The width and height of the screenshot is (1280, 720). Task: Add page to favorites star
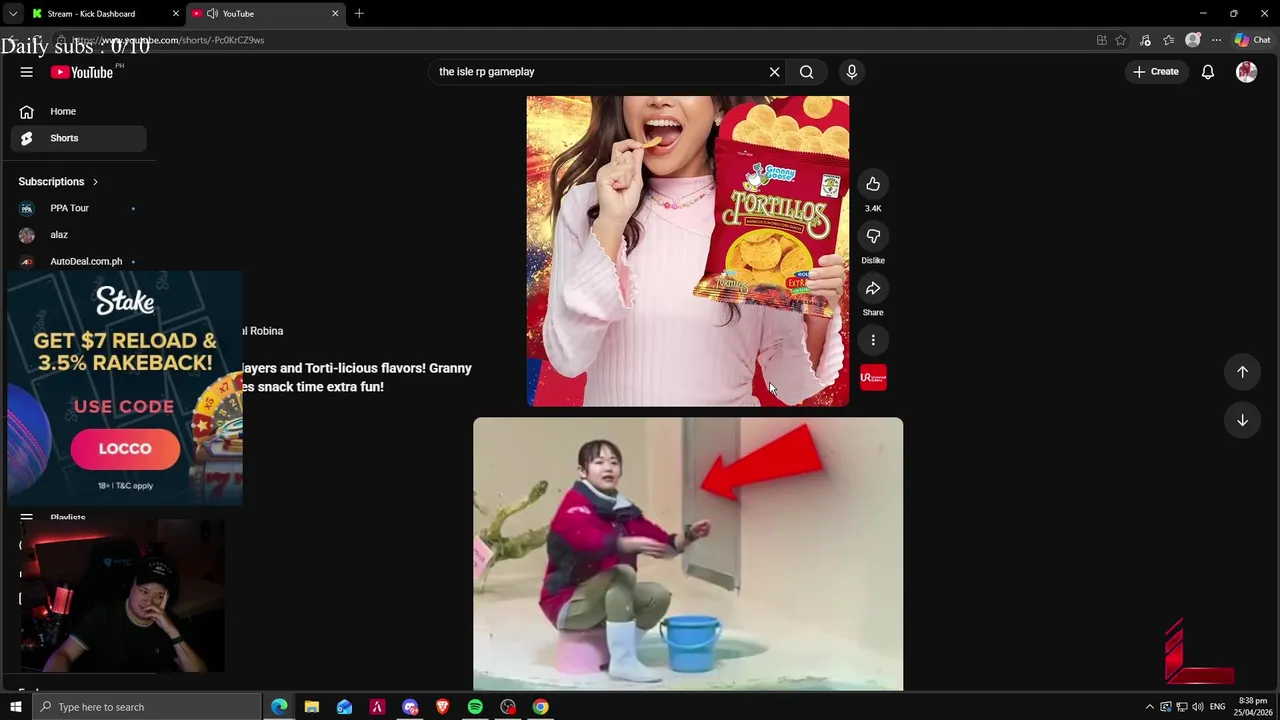pyautogui.click(x=1121, y=40)
